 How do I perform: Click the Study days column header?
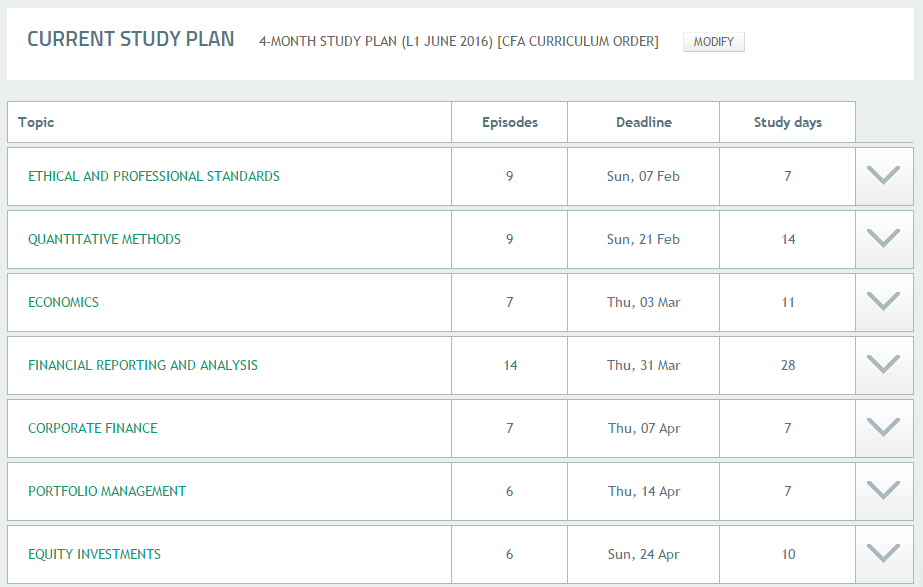coord(788,122)
